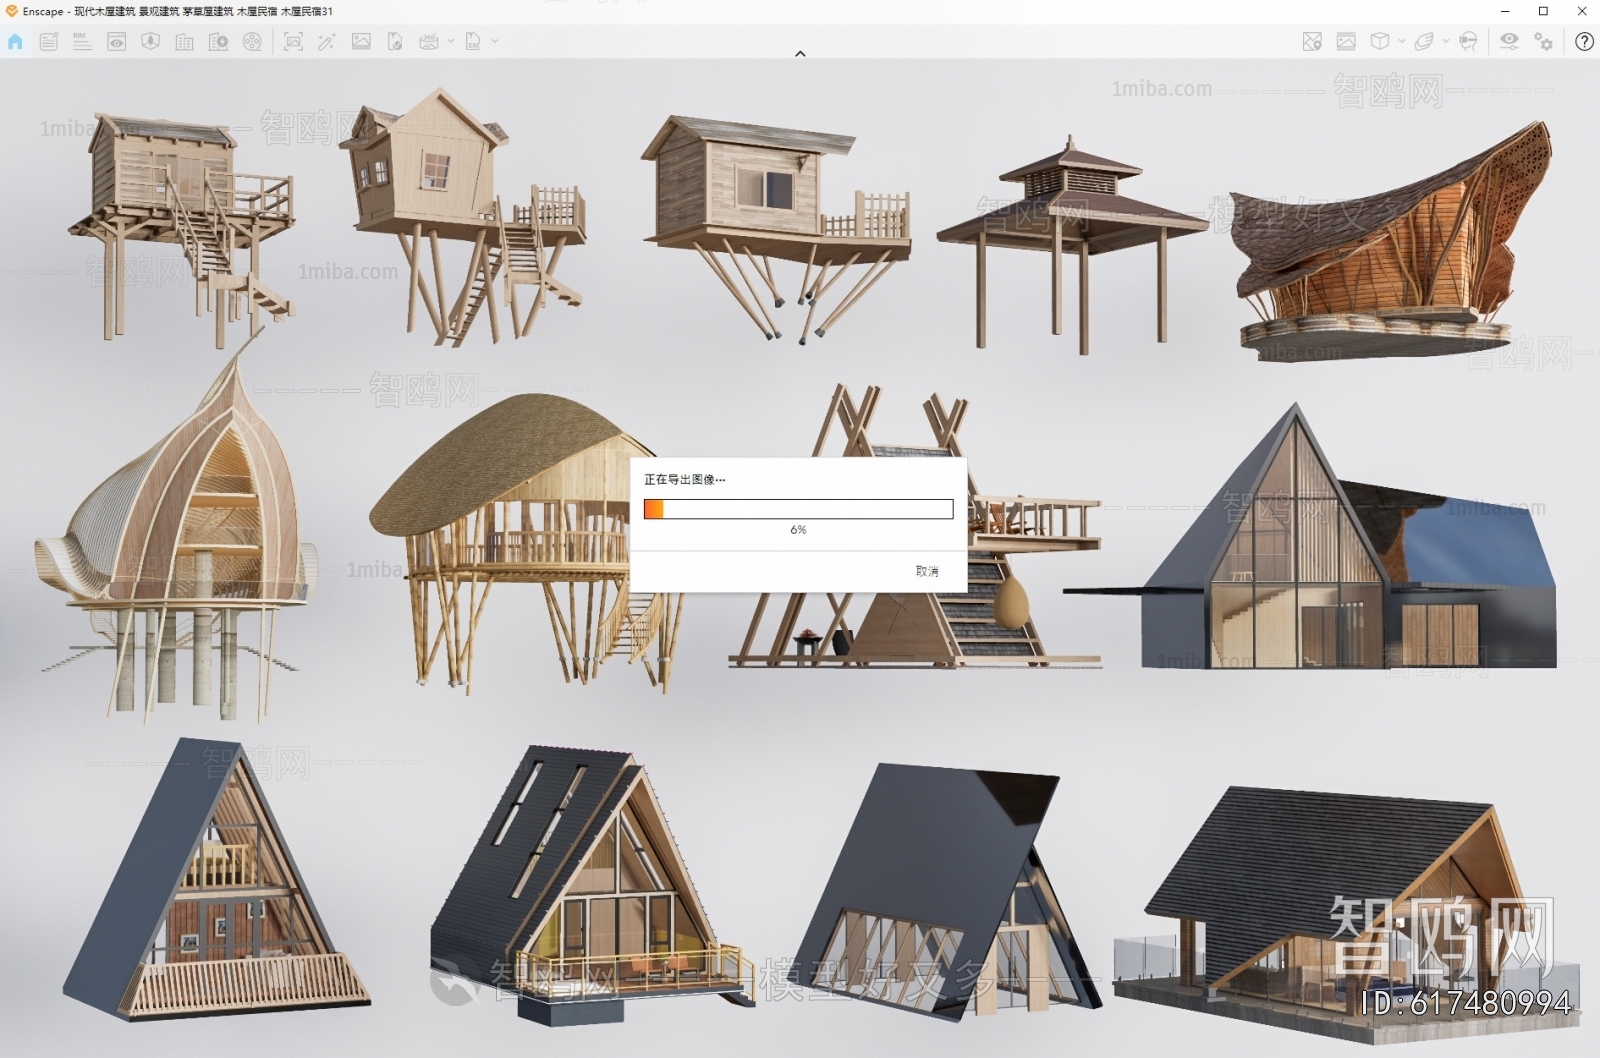Viewport: 1600px width, 1058px height.
Task: Expand the 360 panorama export dropdown arrow
Action: 451,42
